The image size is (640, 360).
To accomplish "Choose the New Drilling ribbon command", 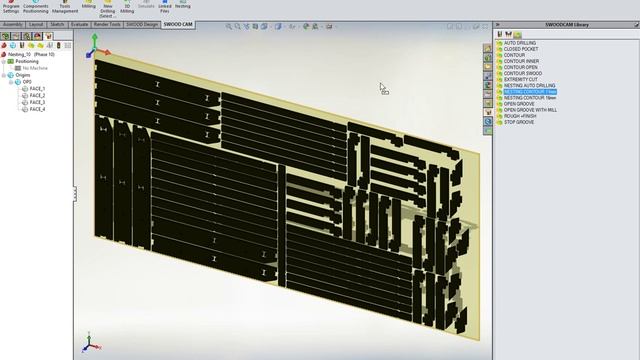I will [x=108, y=9].
